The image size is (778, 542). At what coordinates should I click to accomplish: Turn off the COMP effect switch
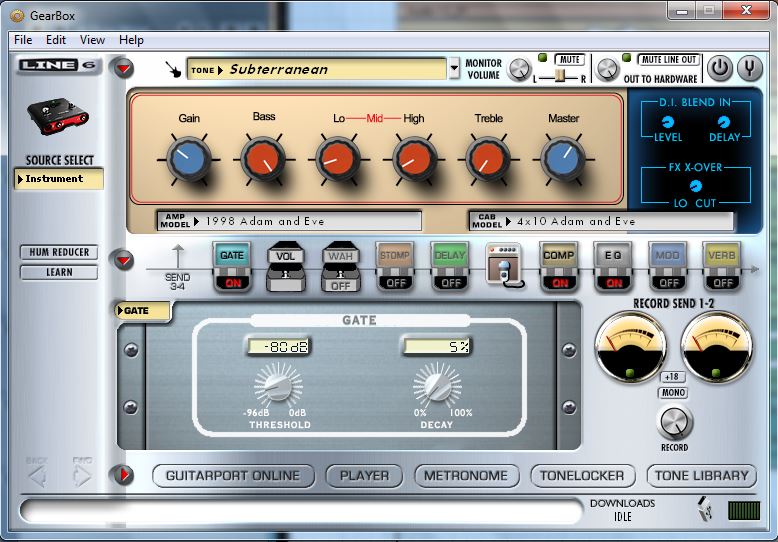(x=559, y=282)
